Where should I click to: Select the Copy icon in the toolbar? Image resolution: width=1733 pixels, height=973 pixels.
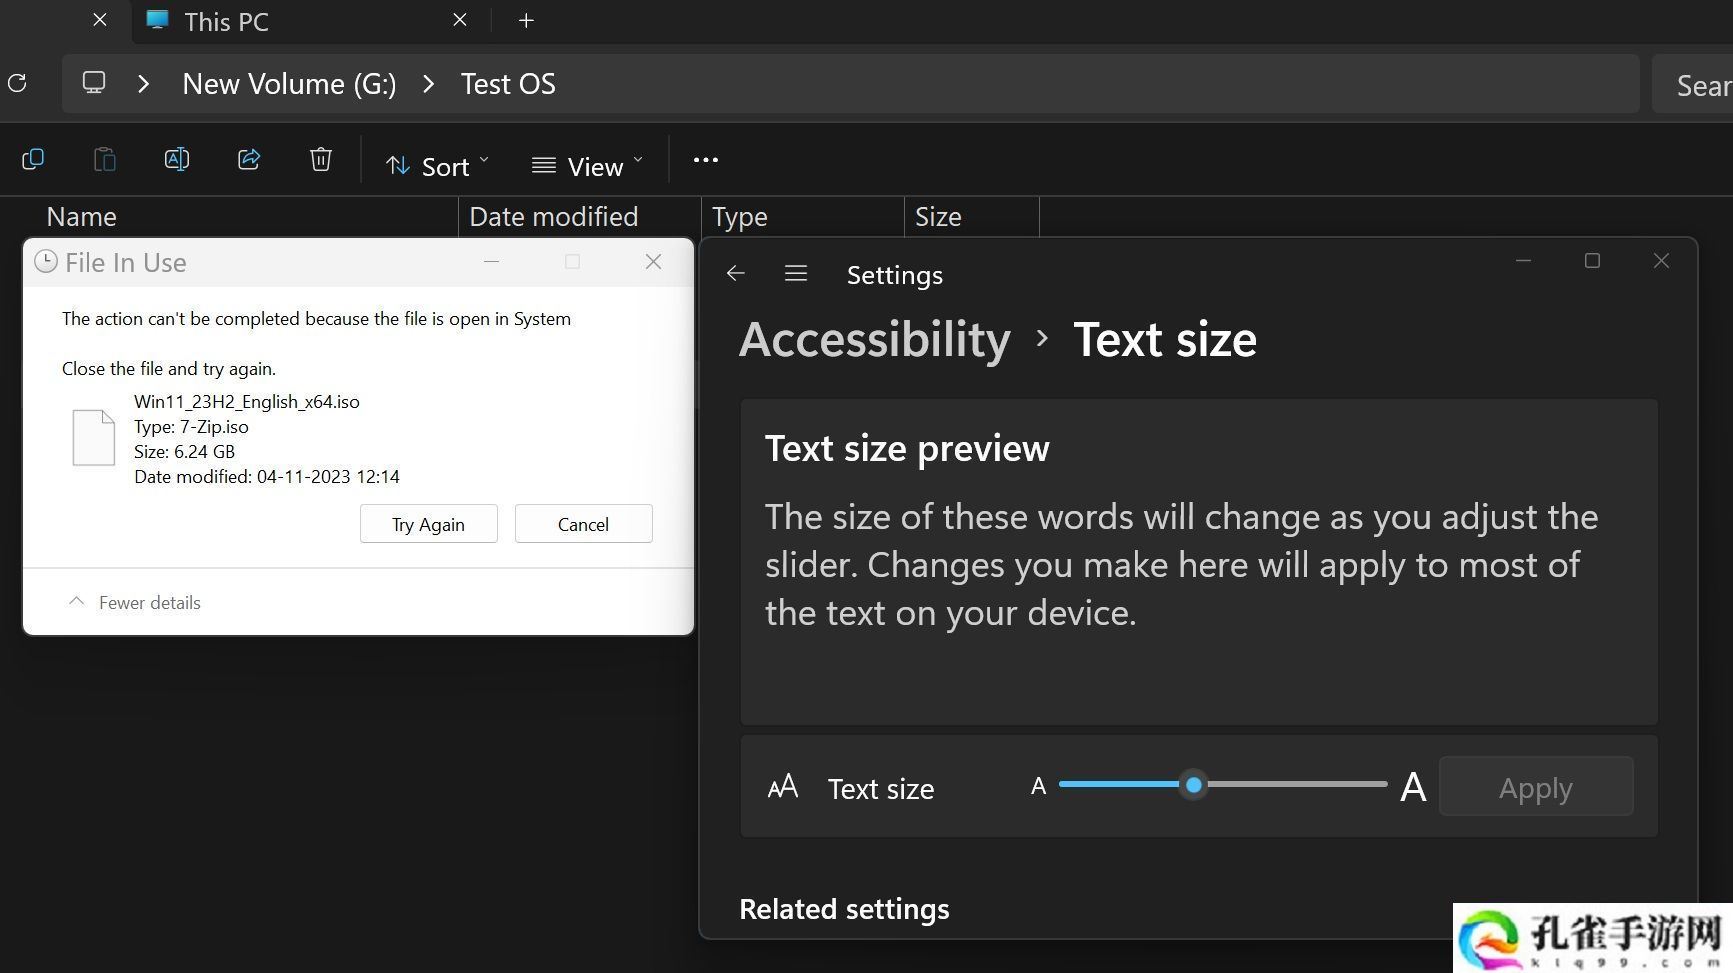coord(33,159)
